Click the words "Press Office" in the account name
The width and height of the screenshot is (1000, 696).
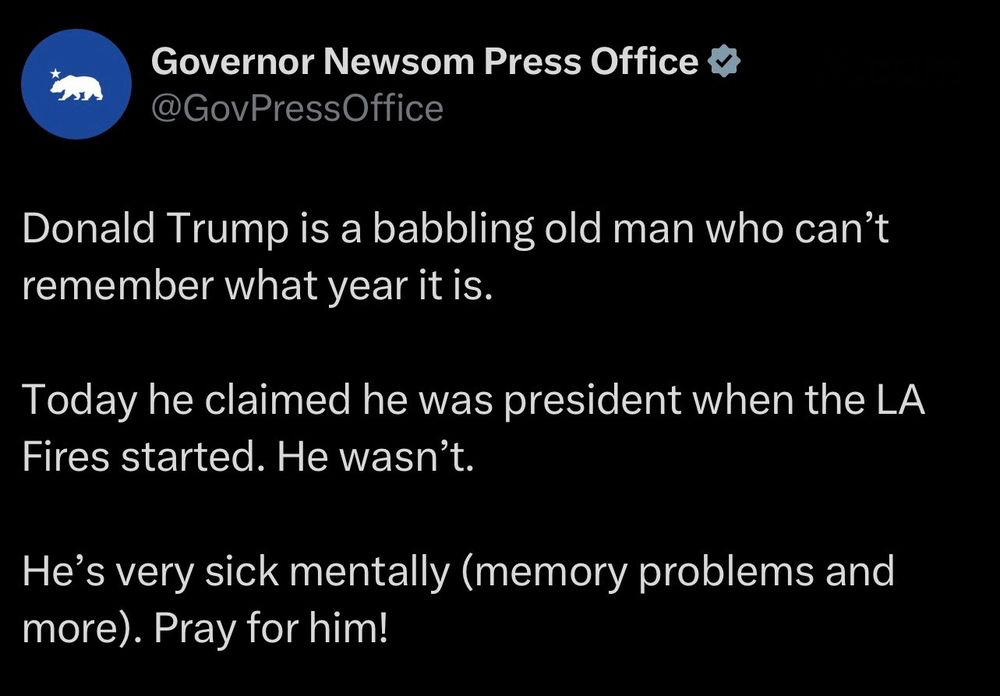[x=590, y=63]
